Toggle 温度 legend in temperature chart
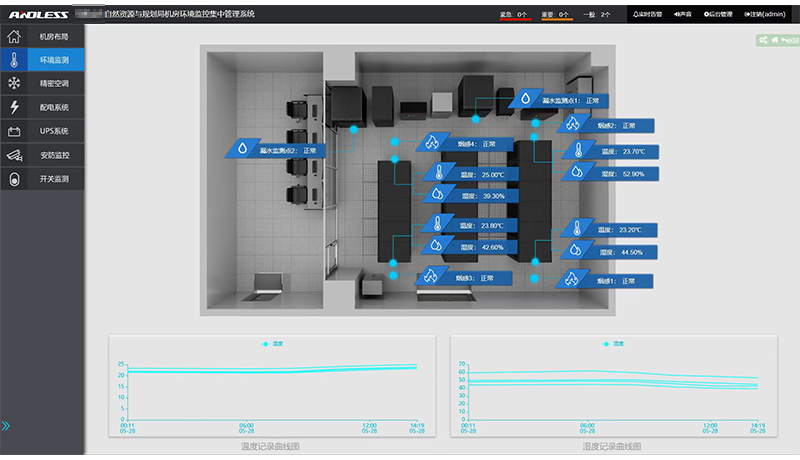Image resolution: width=800 pixels, height=460 pixels. pos(272,344)
